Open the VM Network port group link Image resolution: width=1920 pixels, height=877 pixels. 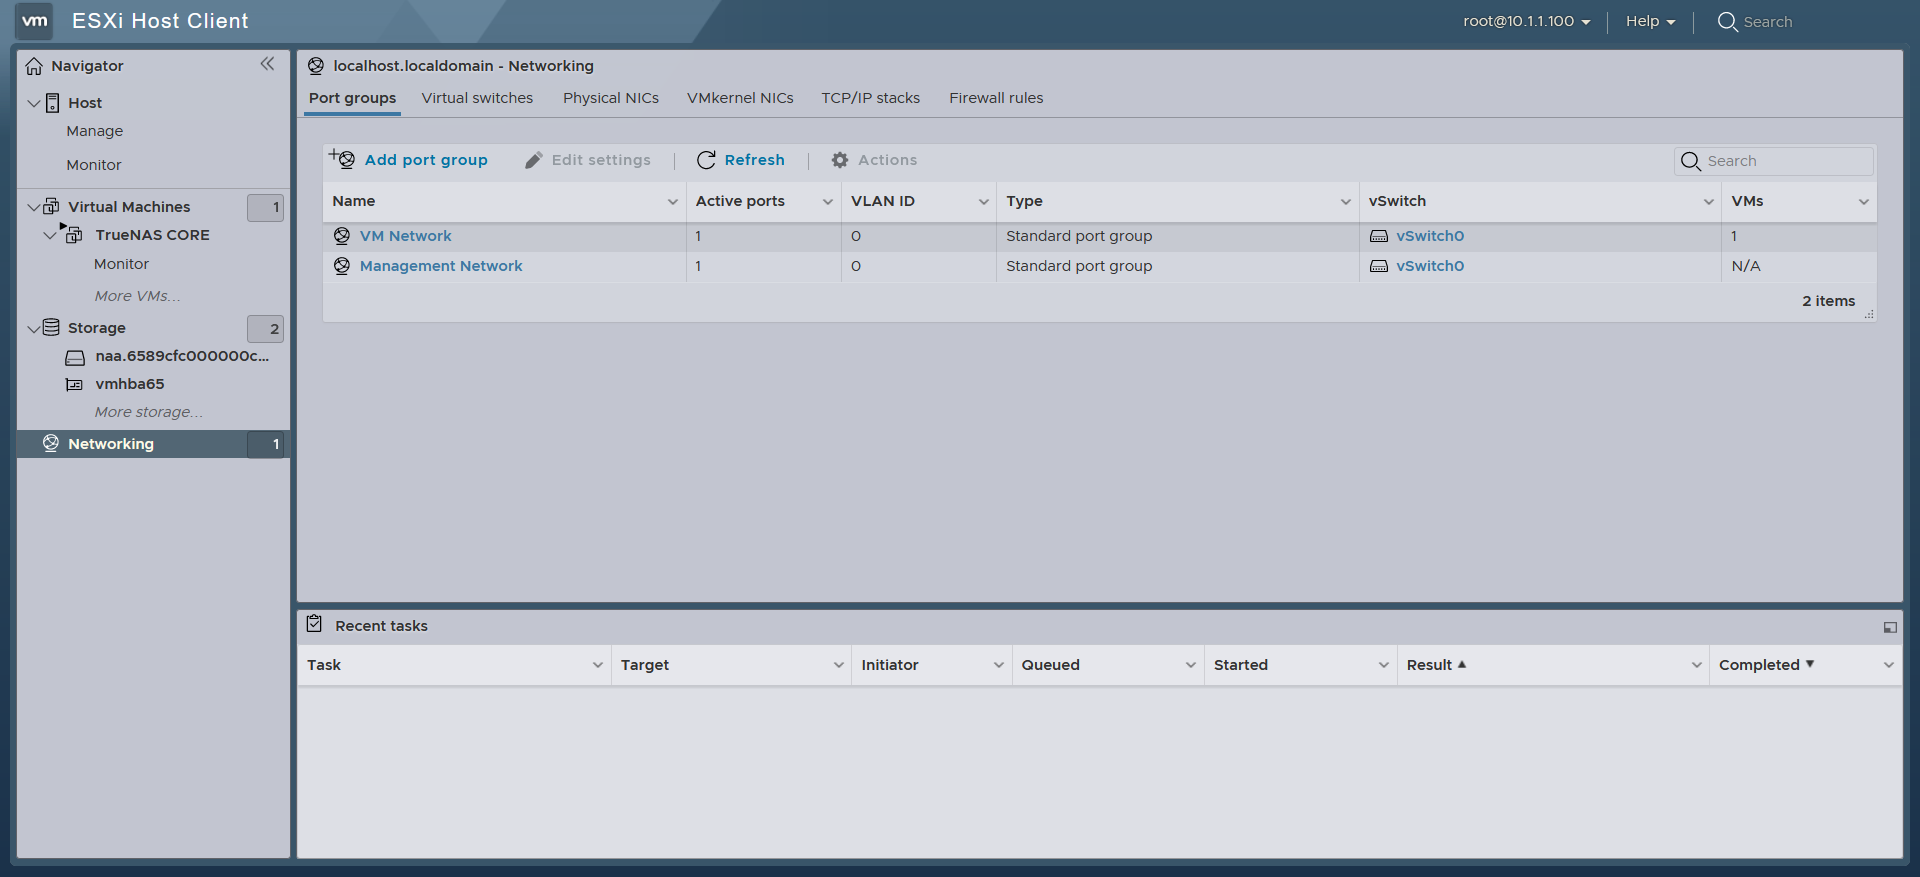tap(406, 236)
